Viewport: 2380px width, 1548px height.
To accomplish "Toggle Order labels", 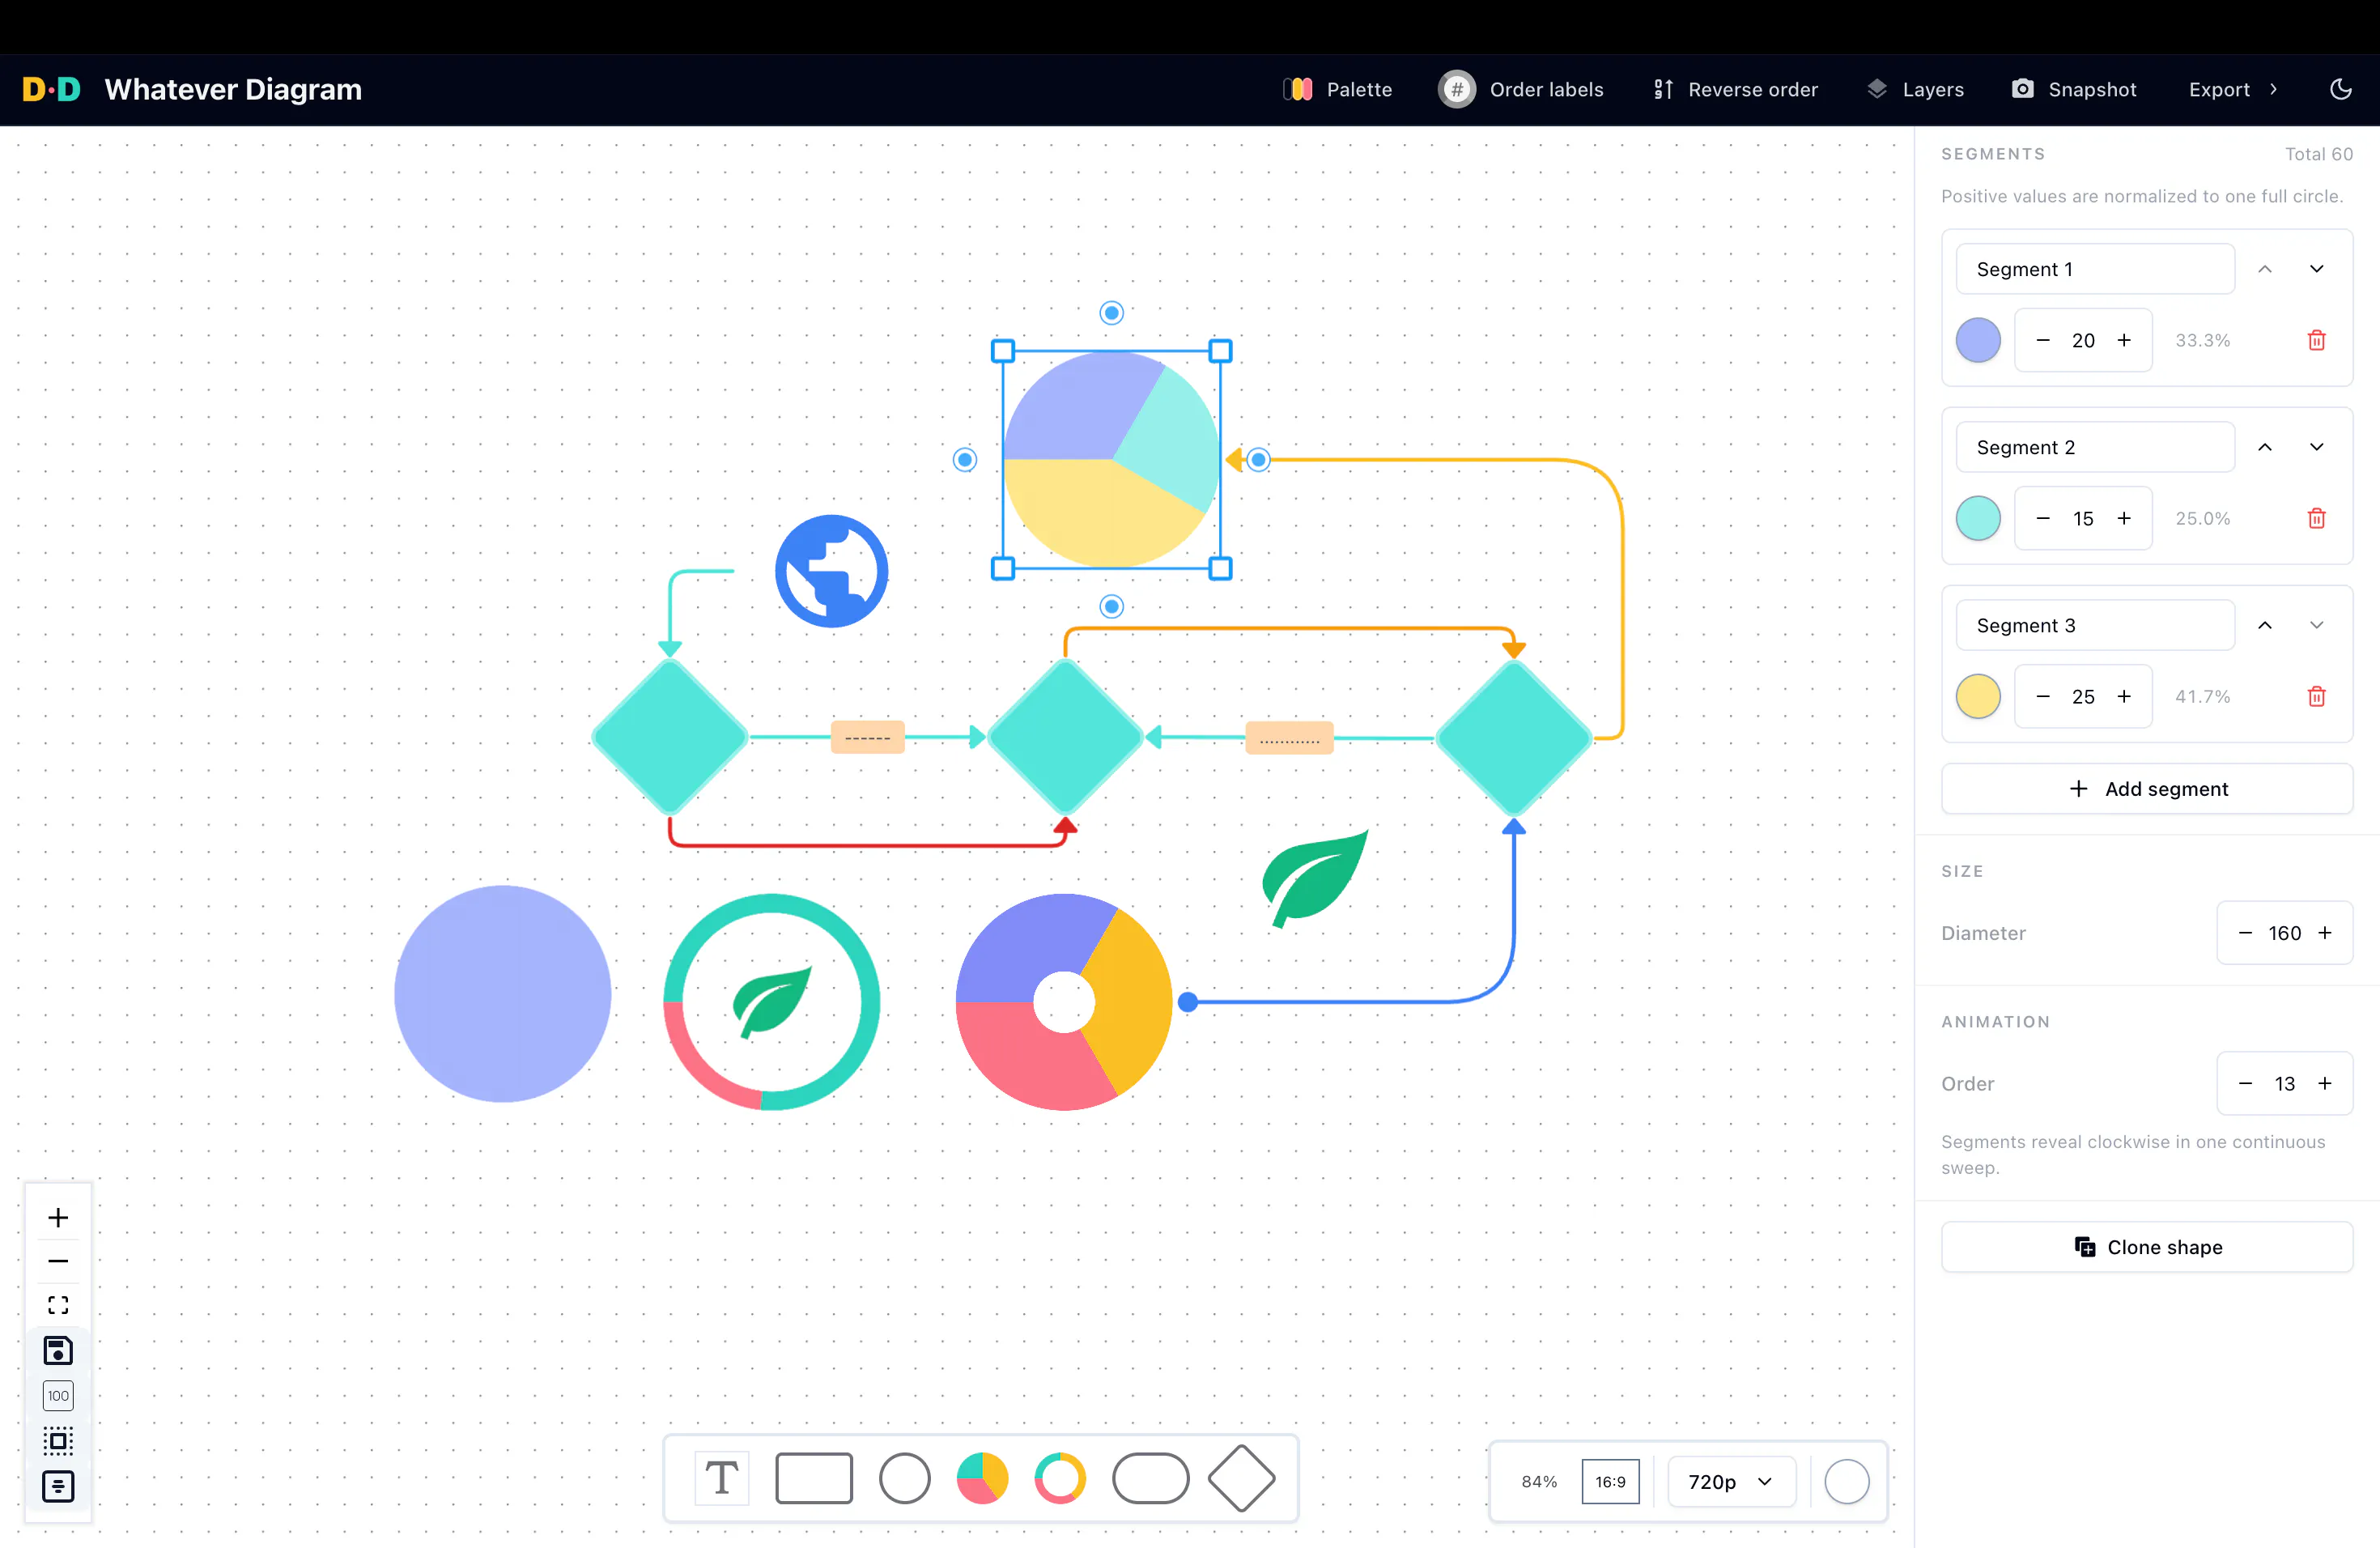I will (x=1520, y=89).
